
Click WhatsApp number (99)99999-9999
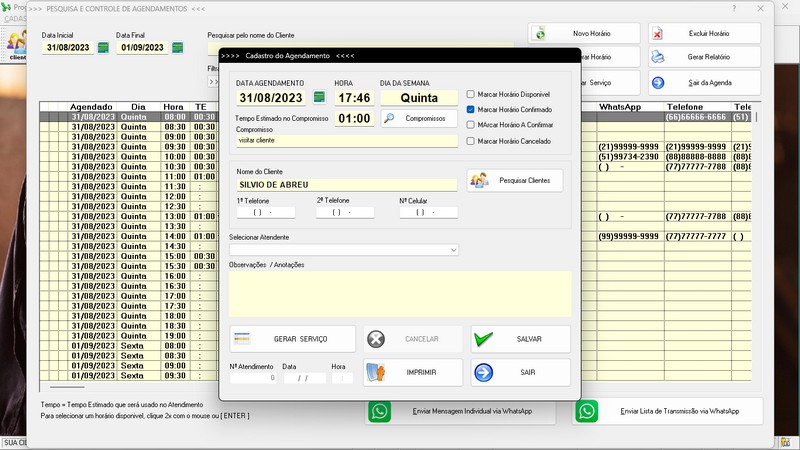(x=628, y=236)
